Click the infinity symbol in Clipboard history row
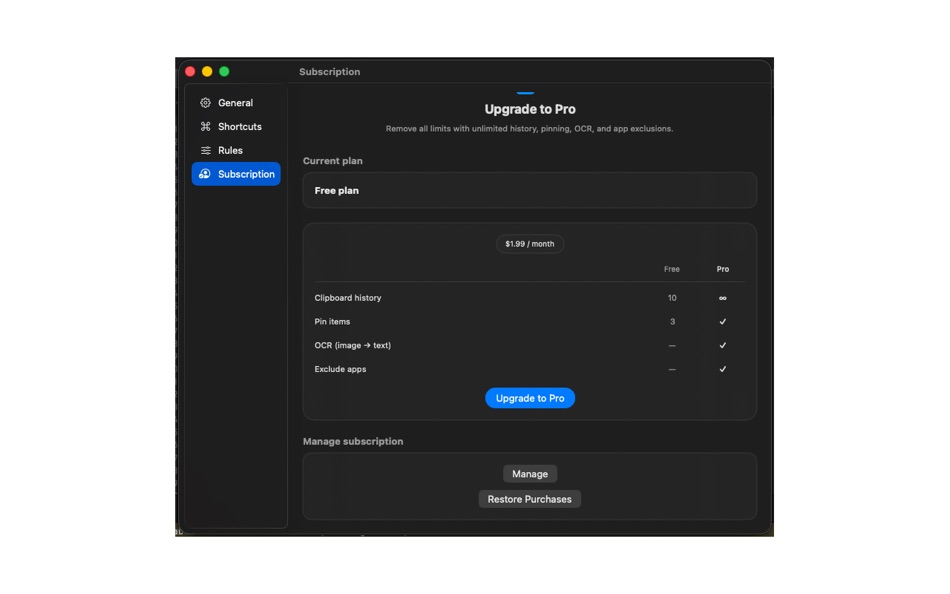950x594 pixels. (722, 298)
